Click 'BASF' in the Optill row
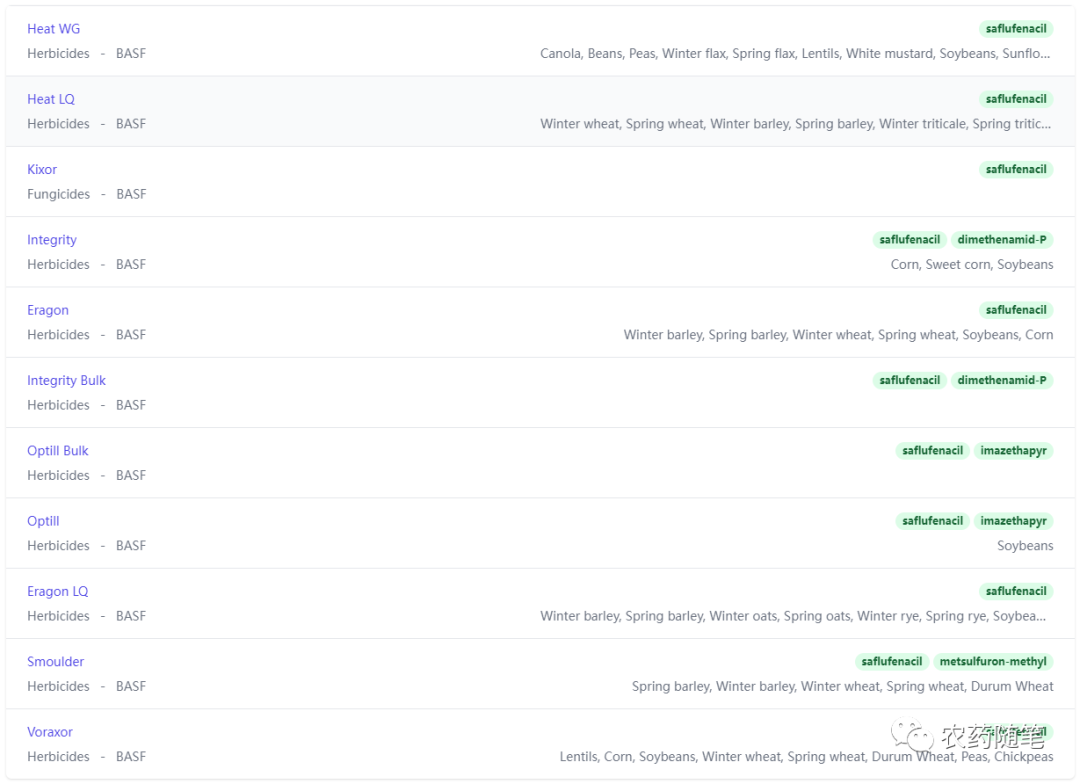 [131, 546]
